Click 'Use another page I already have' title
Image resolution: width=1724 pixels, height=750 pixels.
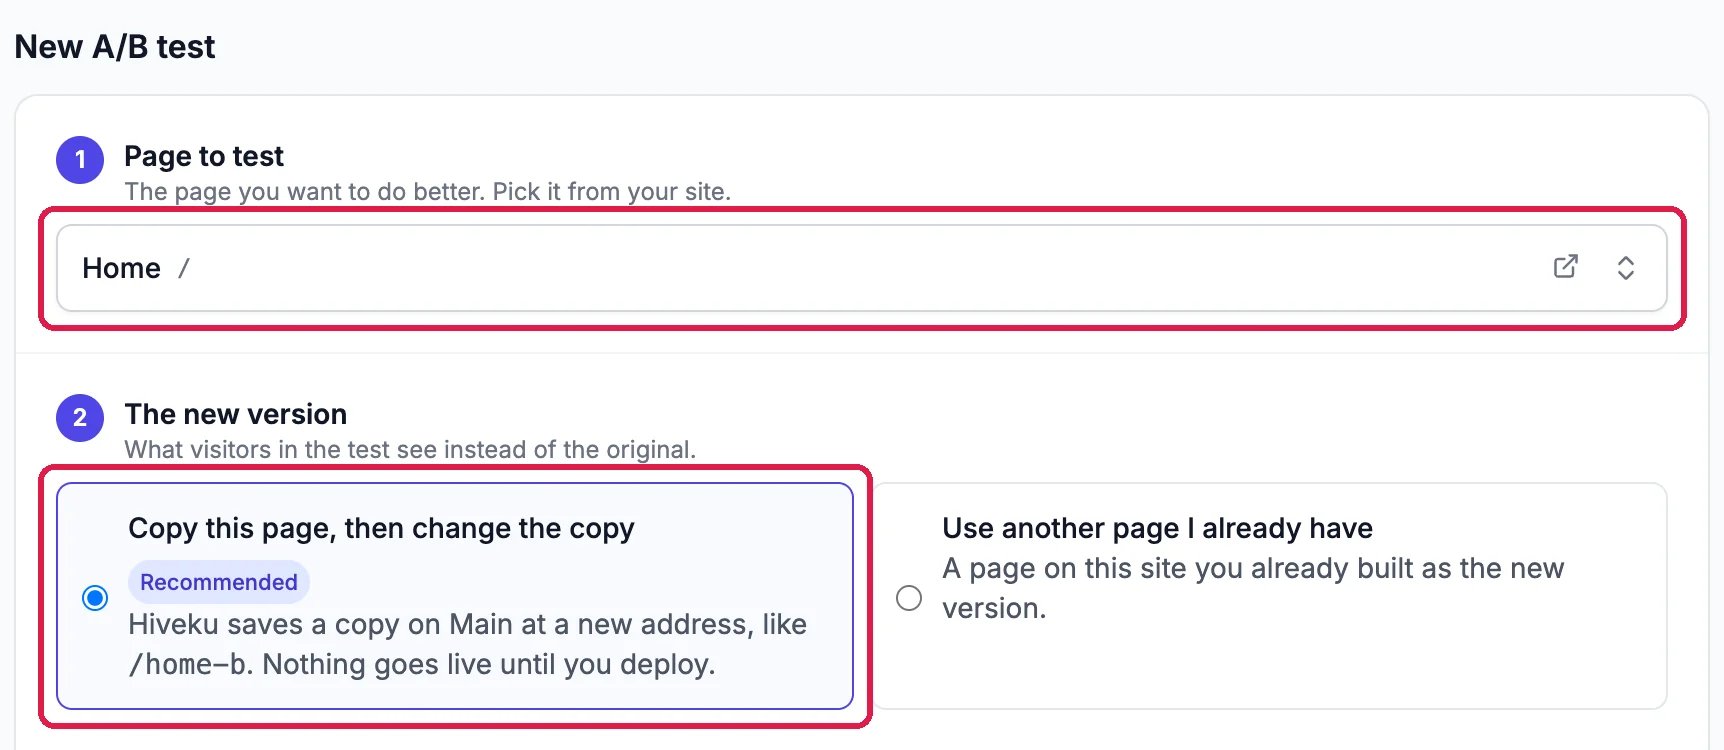coord(1157,528)
